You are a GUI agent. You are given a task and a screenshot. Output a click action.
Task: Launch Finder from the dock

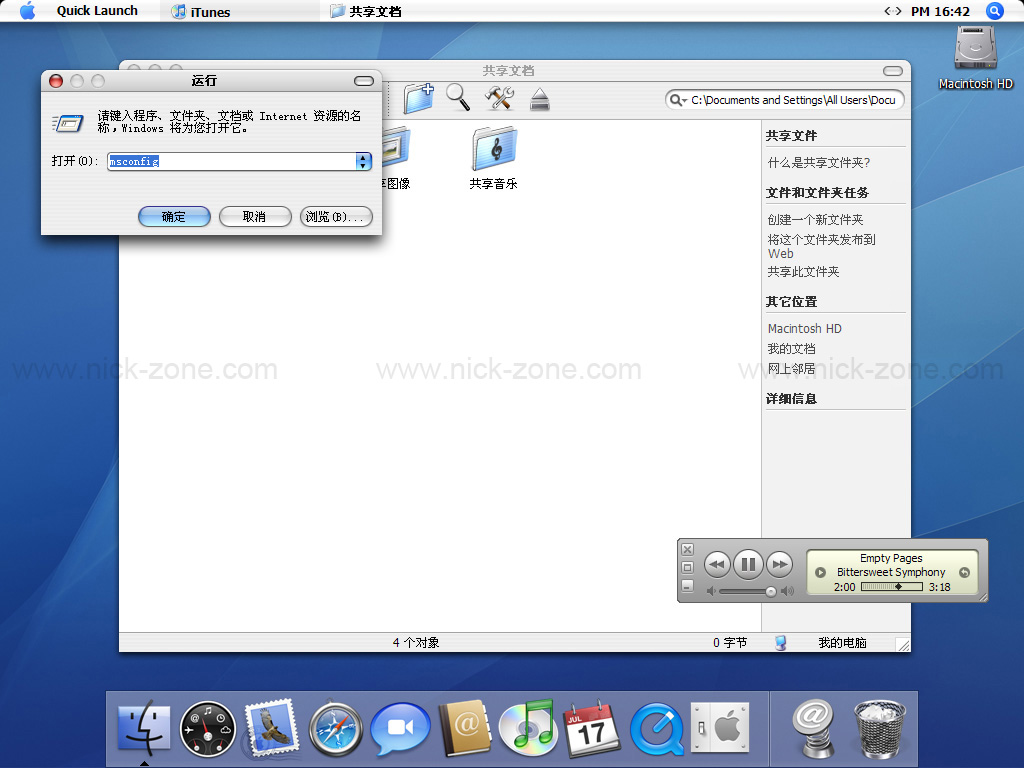point(144,728)
